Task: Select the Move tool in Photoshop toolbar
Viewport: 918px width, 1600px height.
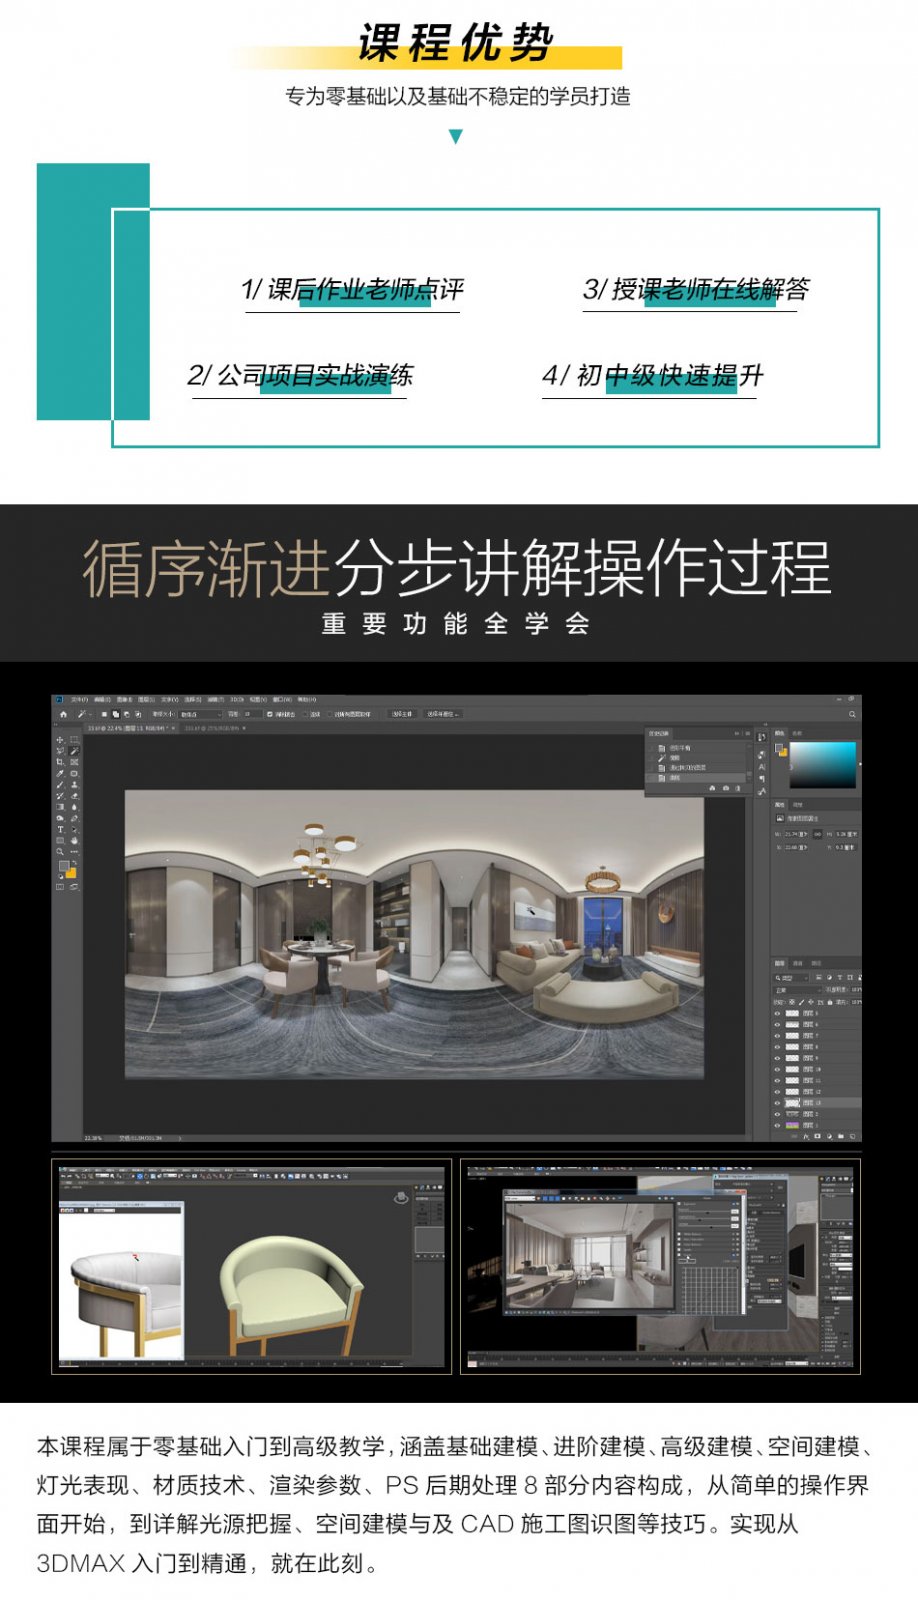Action: tap(60, 740)
